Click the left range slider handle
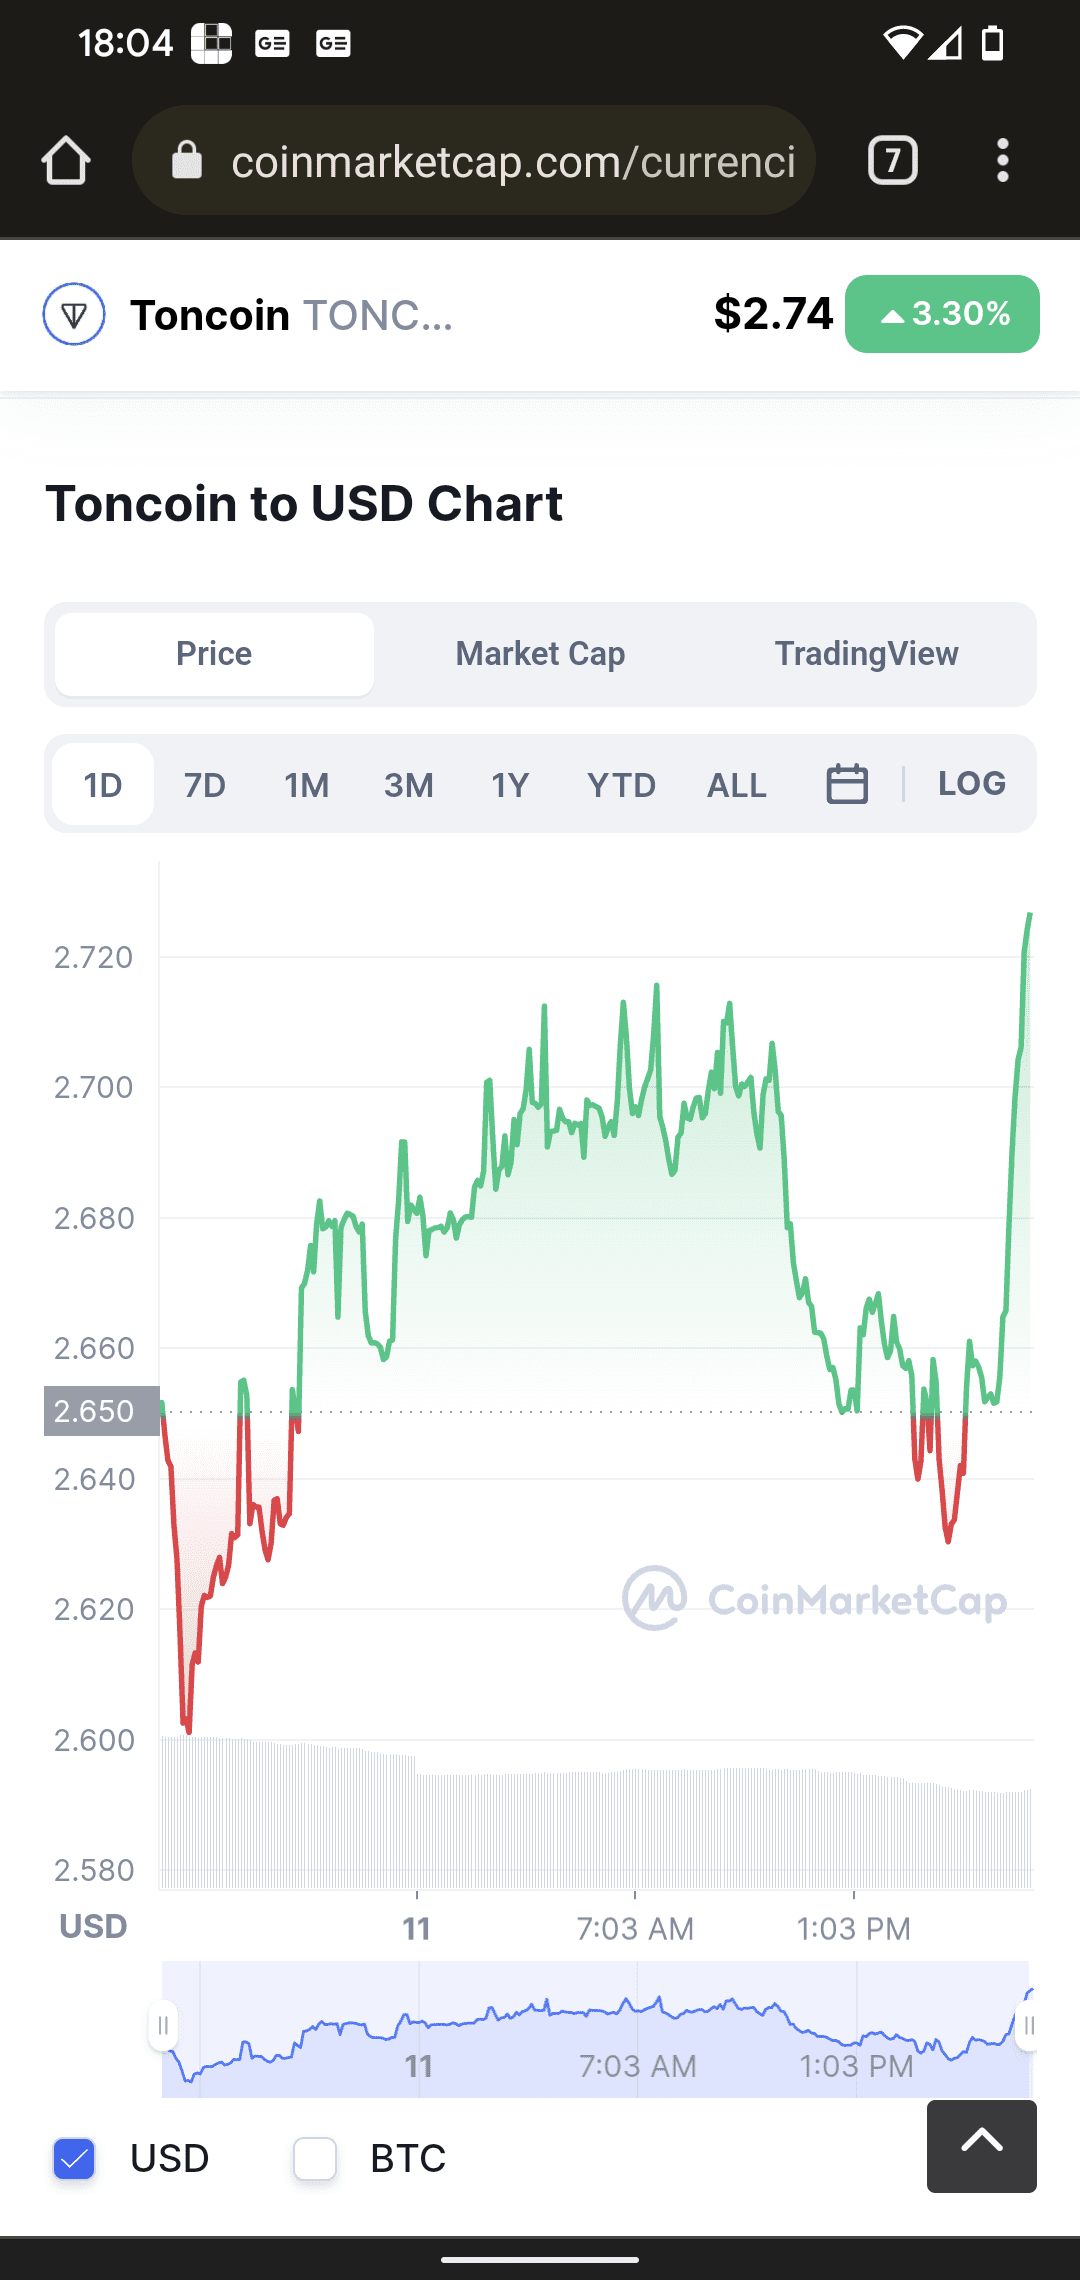 (163, 2026)
